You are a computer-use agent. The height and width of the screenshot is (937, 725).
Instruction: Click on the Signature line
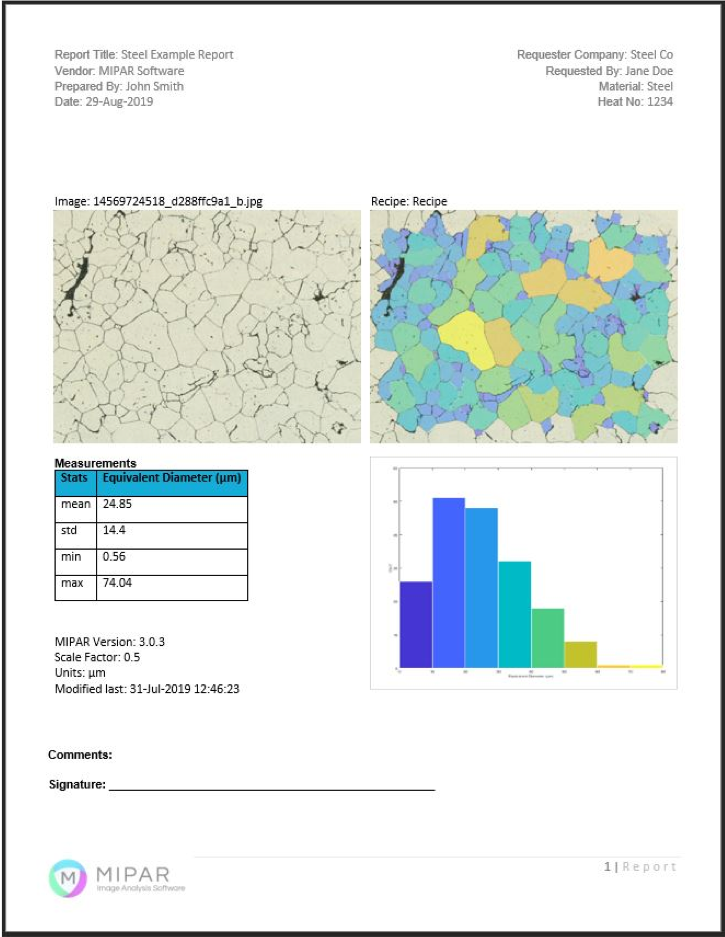(x=272, y=786)
